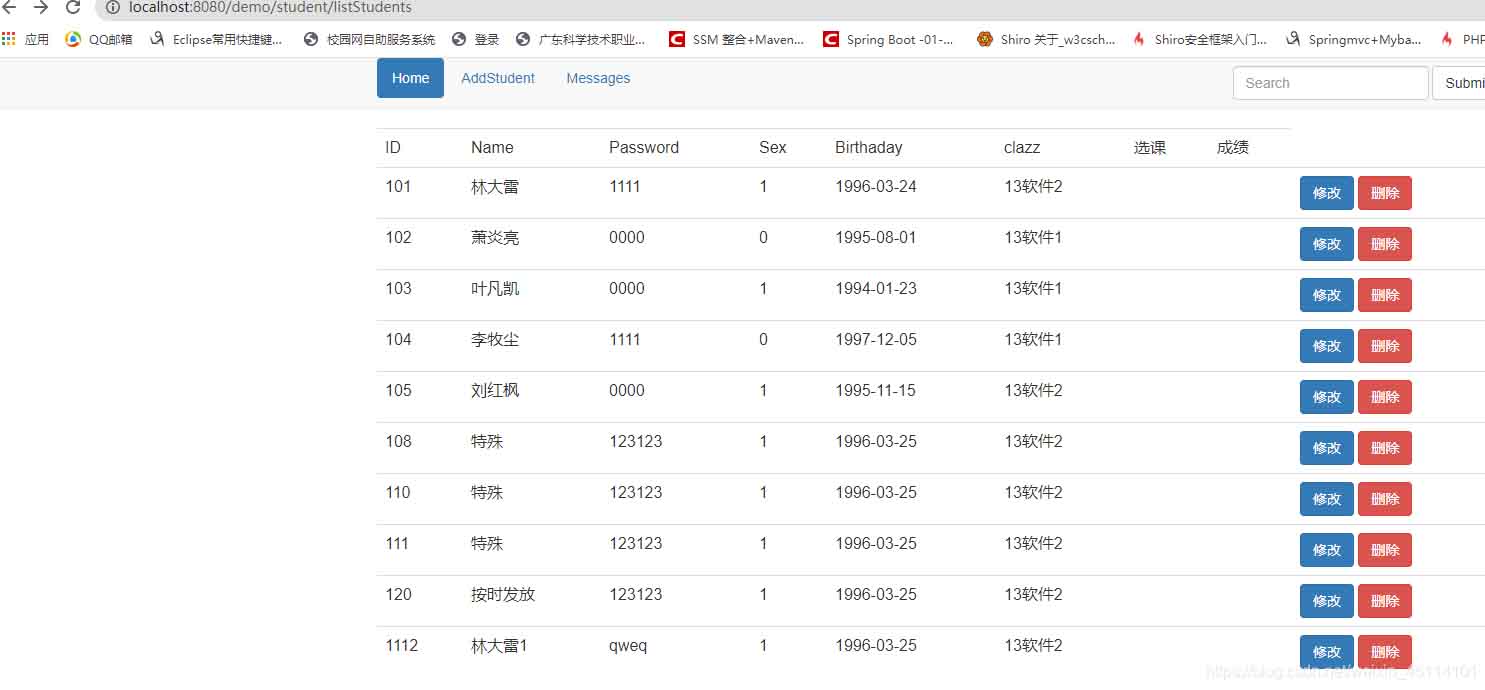Viewport: 1485px width, 690px height.
Task: Click the browser forward arrow
Action: tap(41, 8)
